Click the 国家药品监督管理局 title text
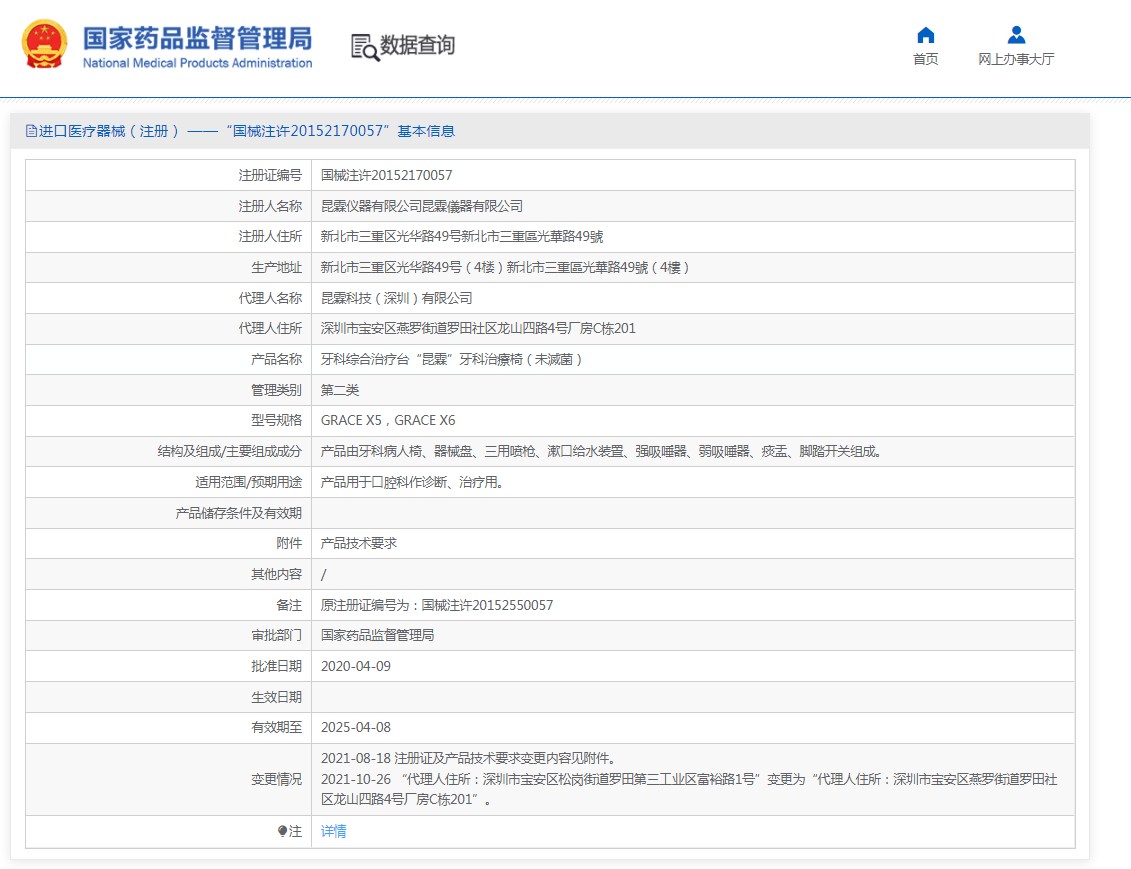Image resolution: width=1131 pixels, height=869 pixels. click(x=197, y=38)
